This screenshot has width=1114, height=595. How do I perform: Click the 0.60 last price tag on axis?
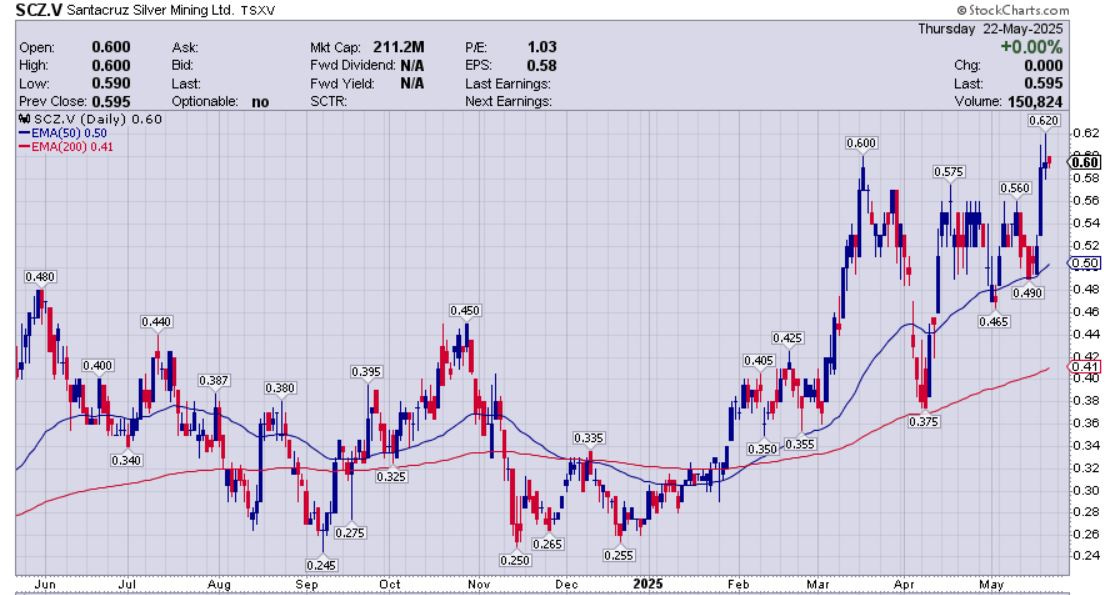(1085, 162)
